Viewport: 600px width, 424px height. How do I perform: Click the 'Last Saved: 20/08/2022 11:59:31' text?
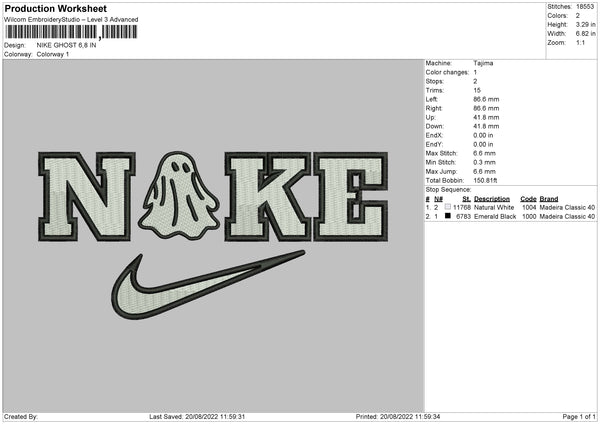(197, 417)
